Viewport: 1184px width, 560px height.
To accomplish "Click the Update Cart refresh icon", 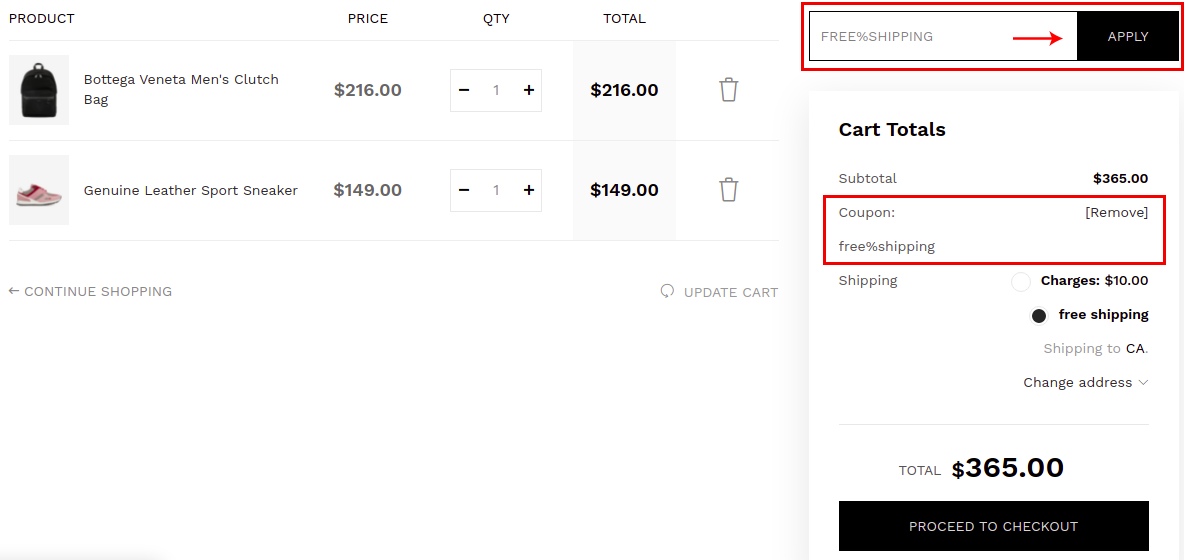I will coord(667,291).
